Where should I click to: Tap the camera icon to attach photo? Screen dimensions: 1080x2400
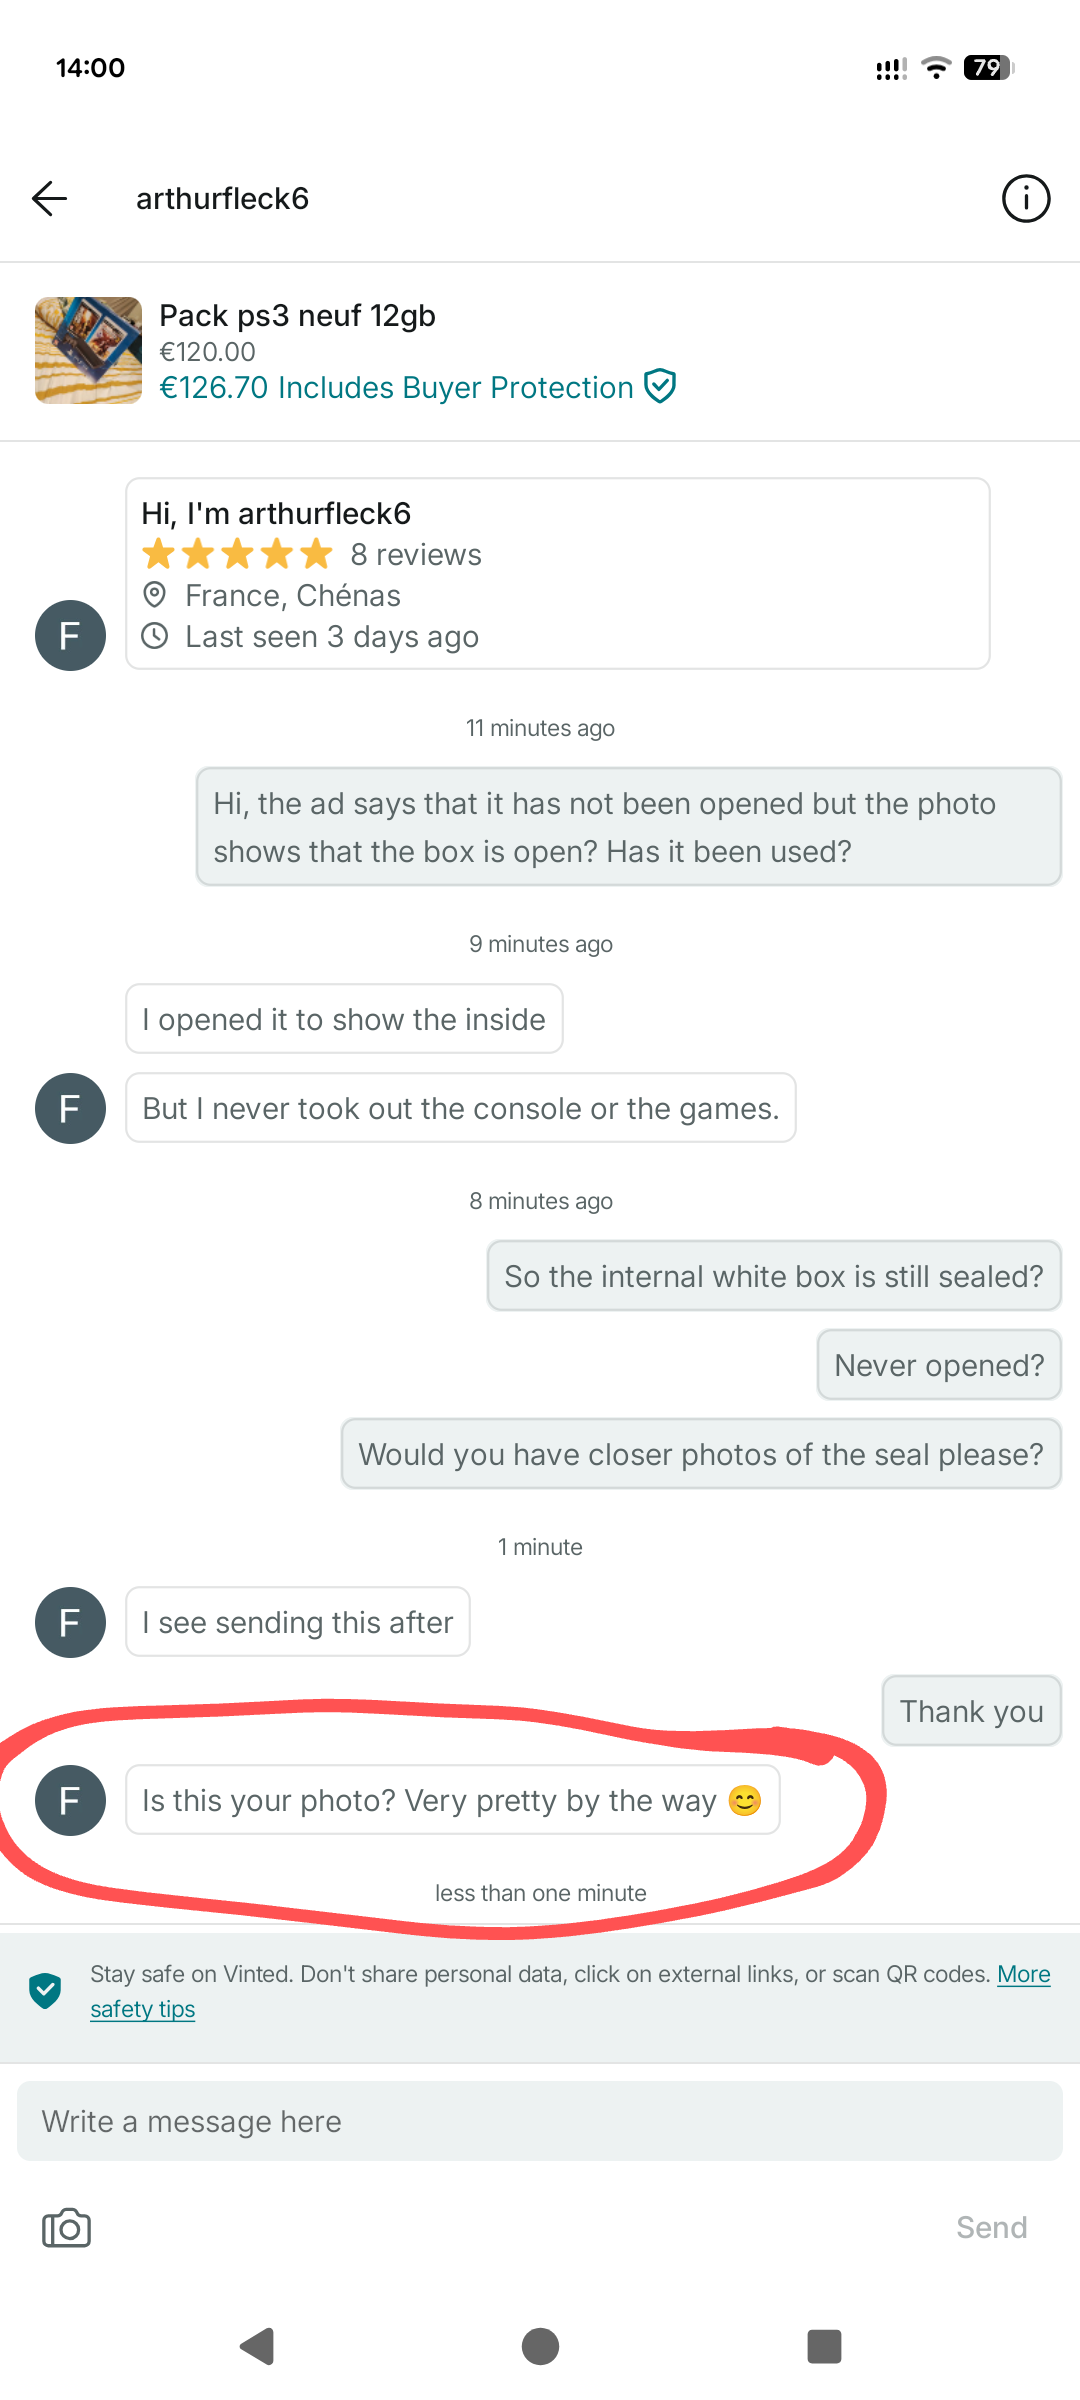[x=66, y=2228]
